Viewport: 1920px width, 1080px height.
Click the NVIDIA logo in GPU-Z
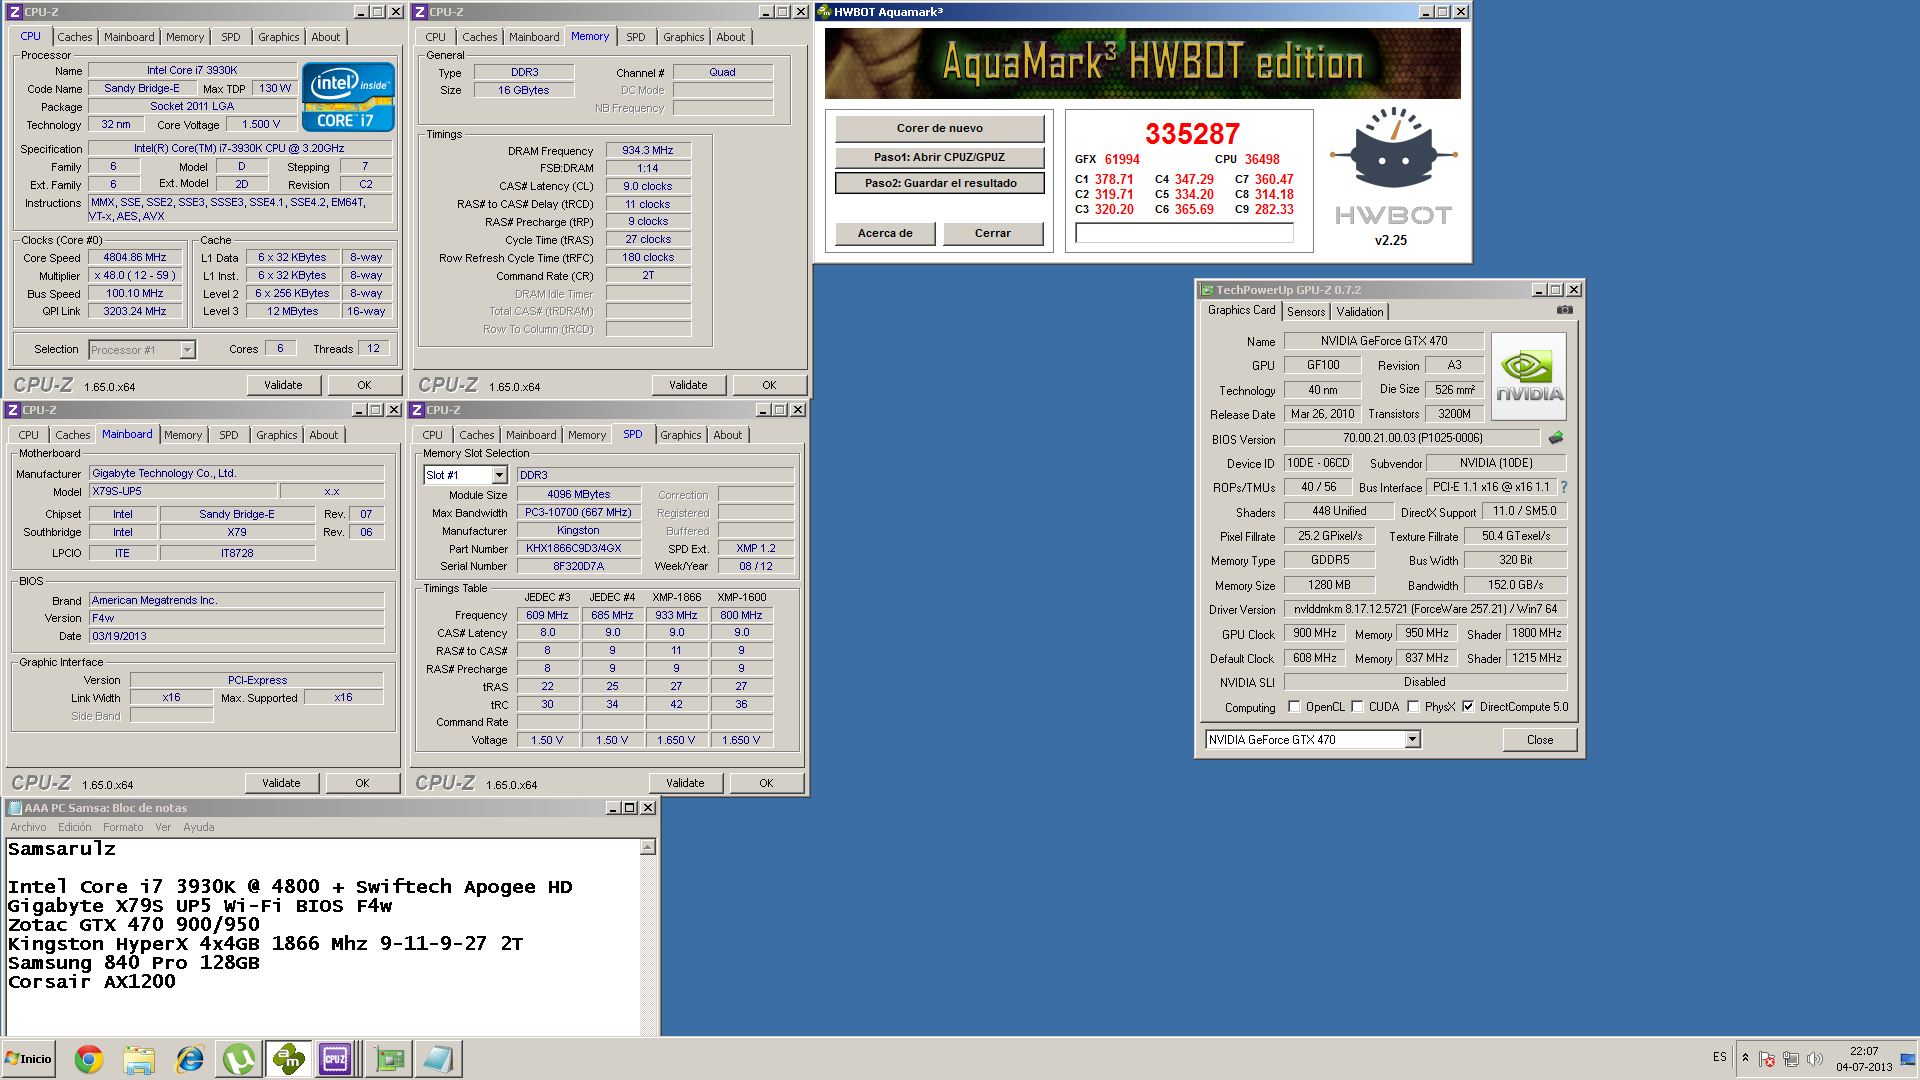[1528, 376]
